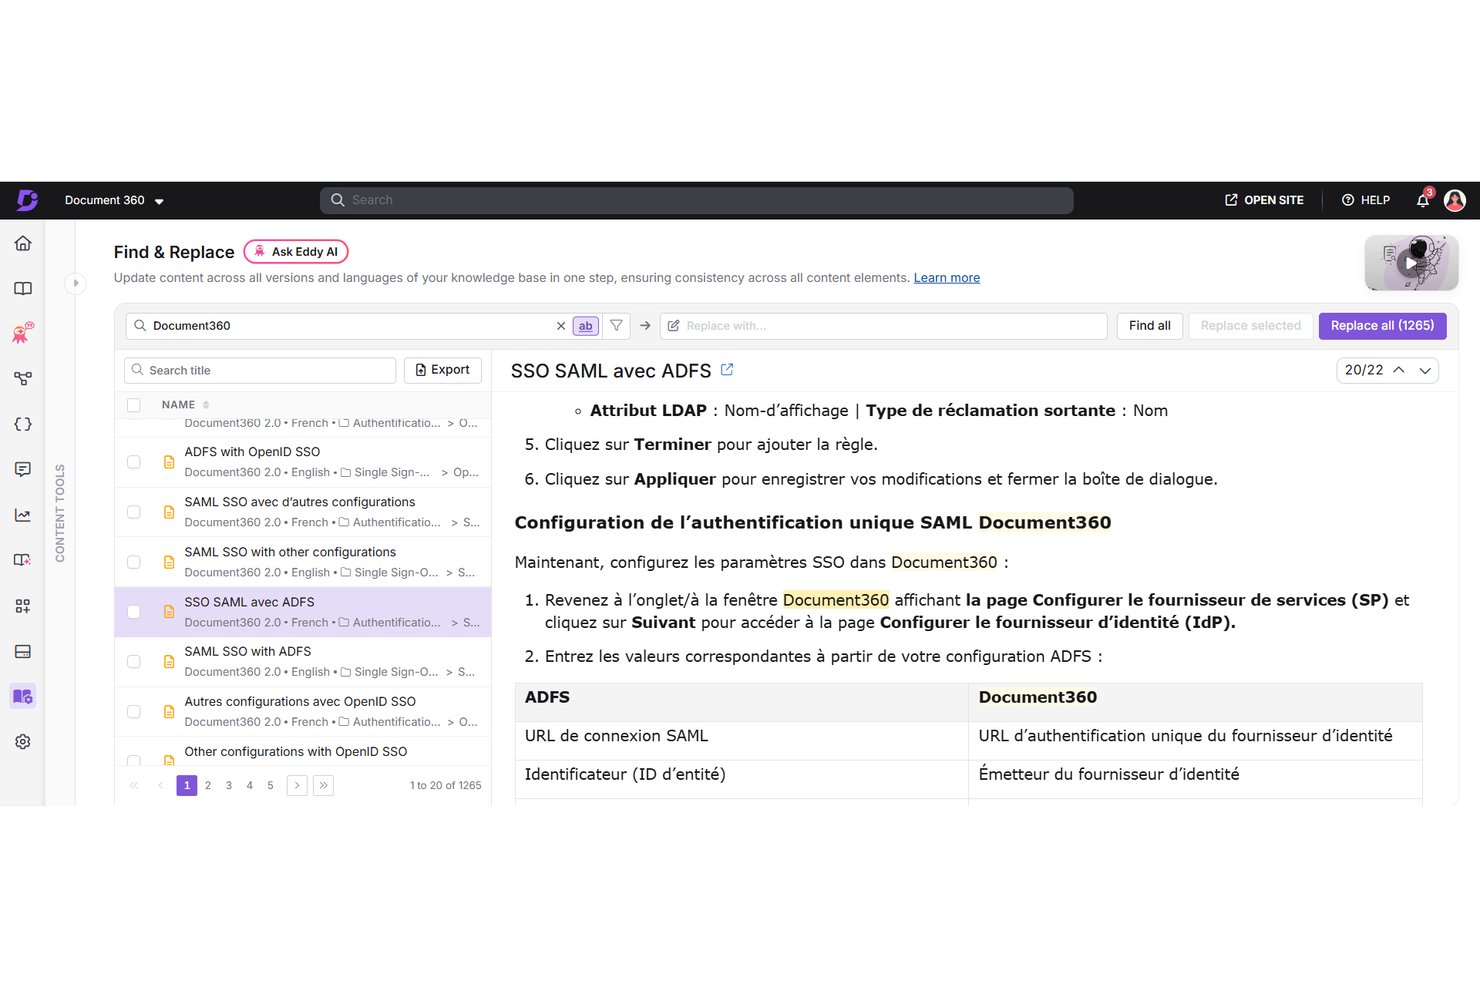Viewport: 1480px width, 987px height.
Task: Open the Autres configurations avec OpenID SSO article
Action: [x=300, y=702]
